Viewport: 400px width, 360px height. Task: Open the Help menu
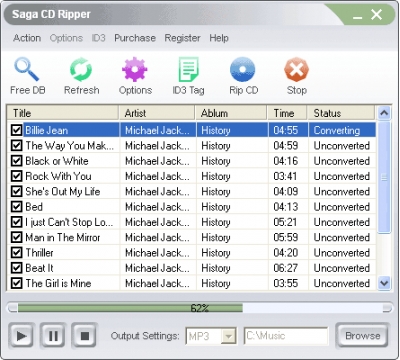(x=219, y=38)
